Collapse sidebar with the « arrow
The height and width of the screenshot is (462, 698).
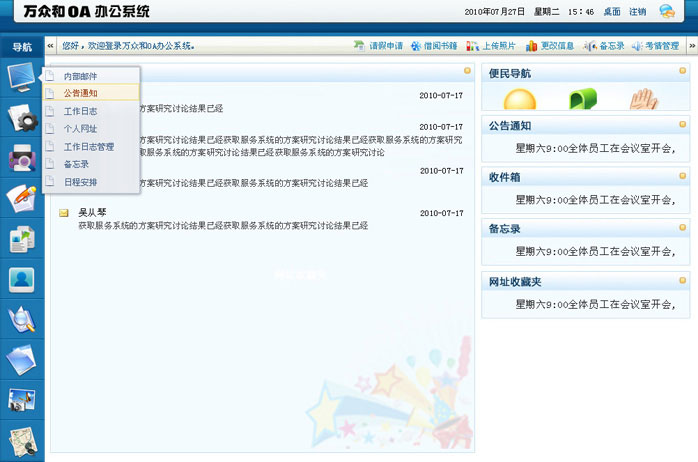pyautogui.click(x=51, y=46)
